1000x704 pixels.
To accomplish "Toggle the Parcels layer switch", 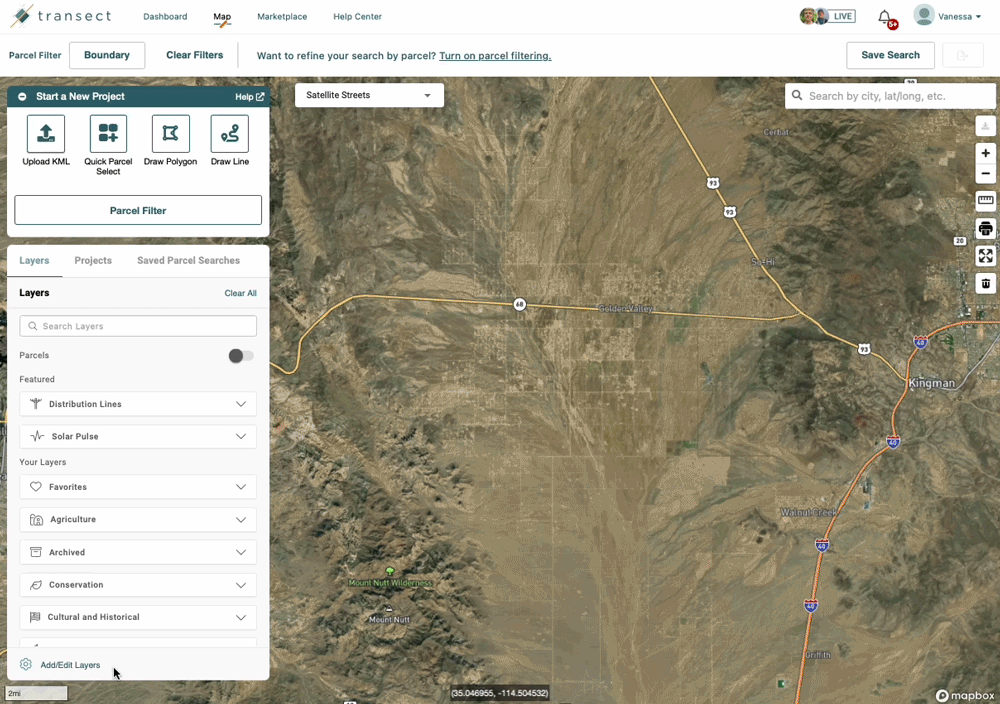I will point(241,356).
